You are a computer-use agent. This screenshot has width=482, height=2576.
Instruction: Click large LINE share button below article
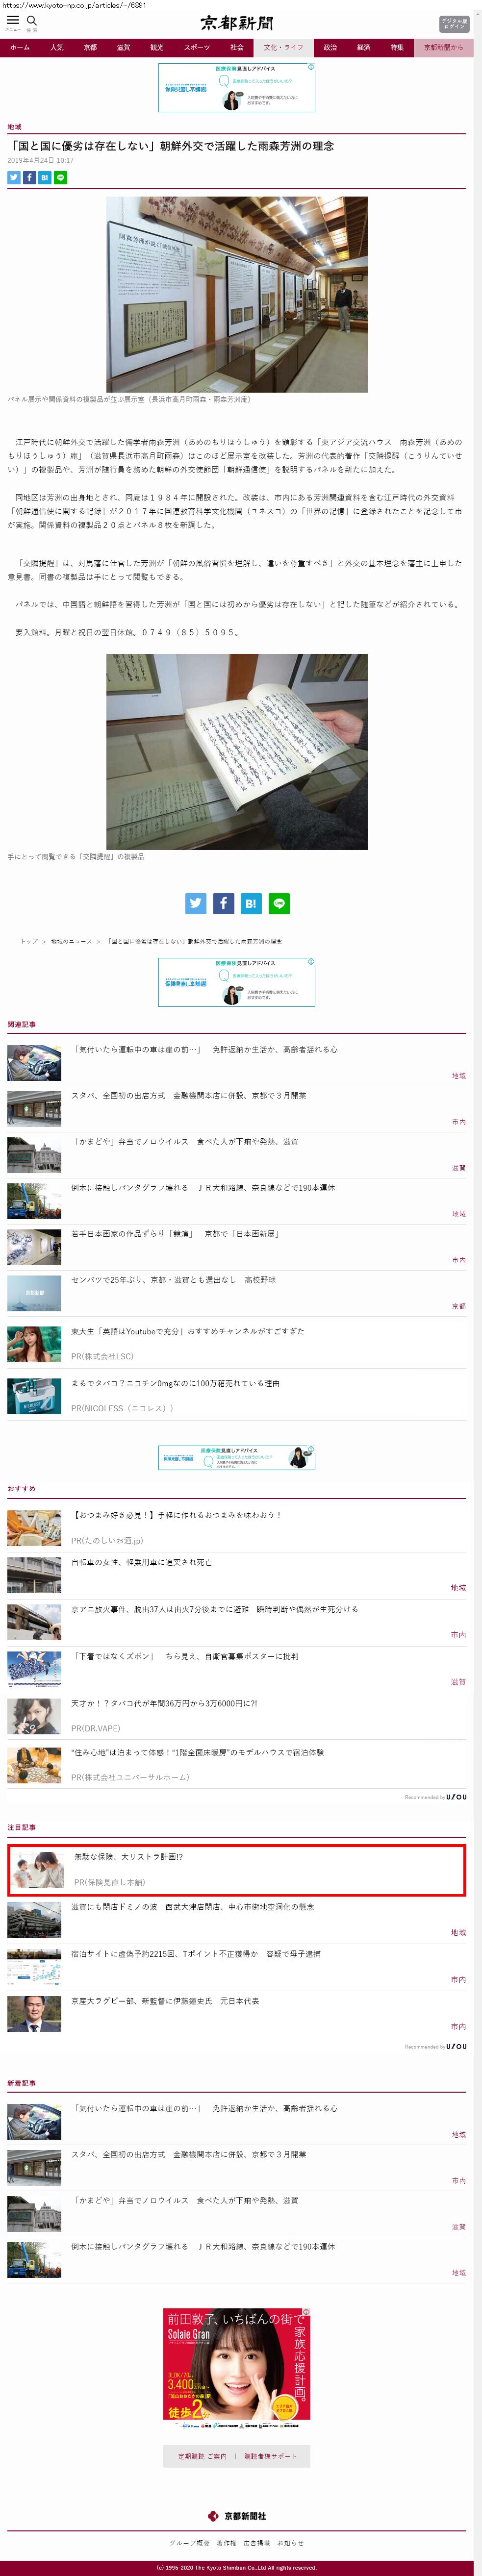coord(279,903)
